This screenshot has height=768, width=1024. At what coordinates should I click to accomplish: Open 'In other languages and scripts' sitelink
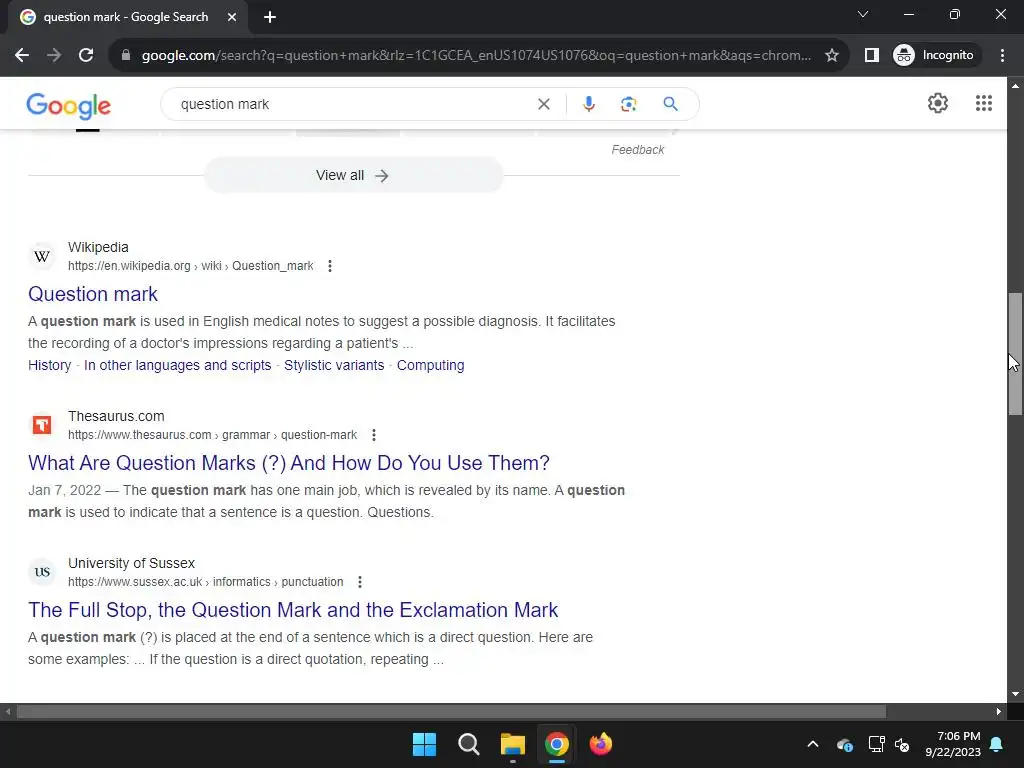[x=178, y=366]
